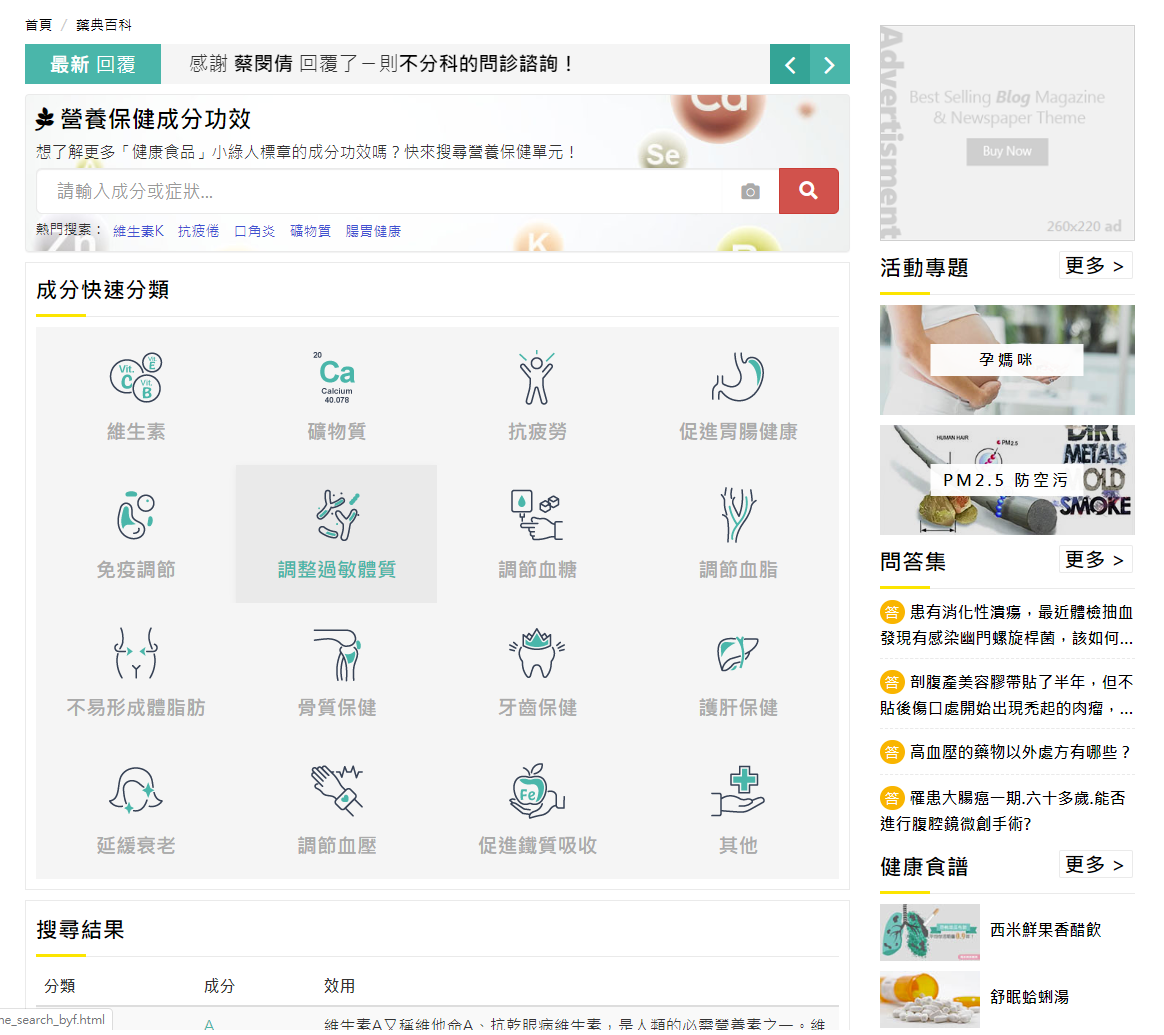Click the camera icon in search box

point(750,192)
